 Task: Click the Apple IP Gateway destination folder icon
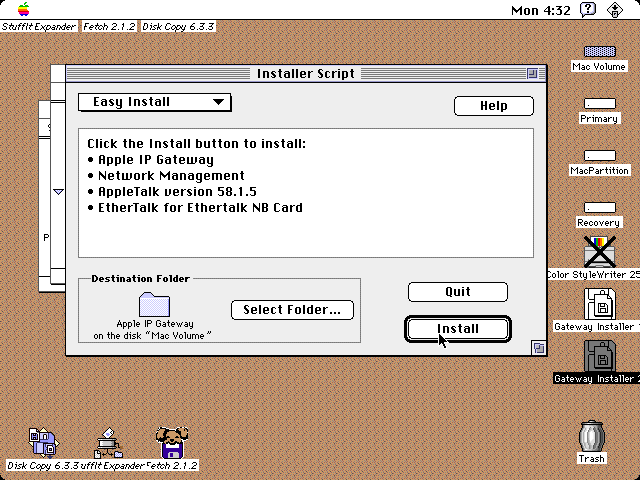point(154,304)
